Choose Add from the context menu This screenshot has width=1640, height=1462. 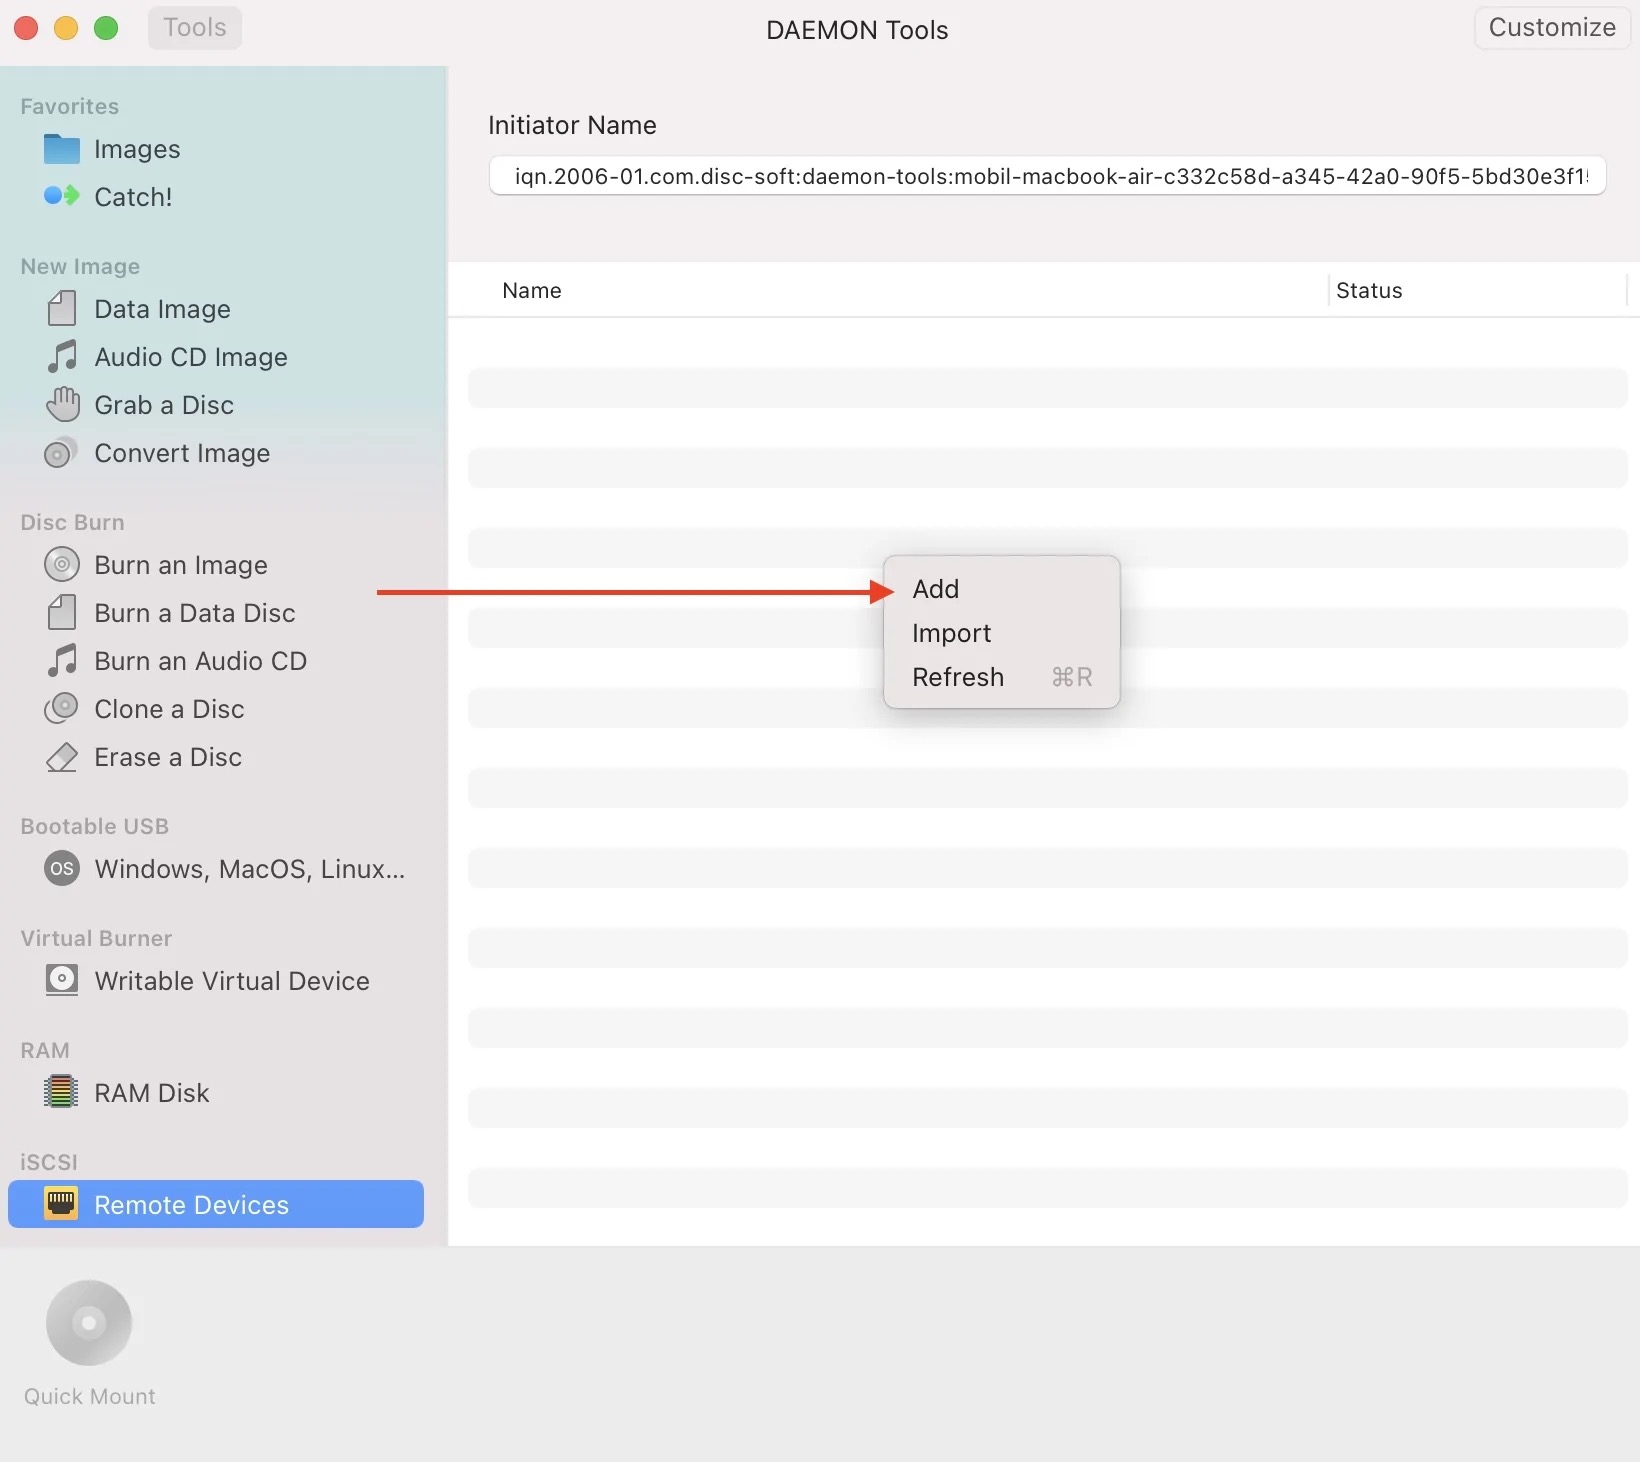936,589
